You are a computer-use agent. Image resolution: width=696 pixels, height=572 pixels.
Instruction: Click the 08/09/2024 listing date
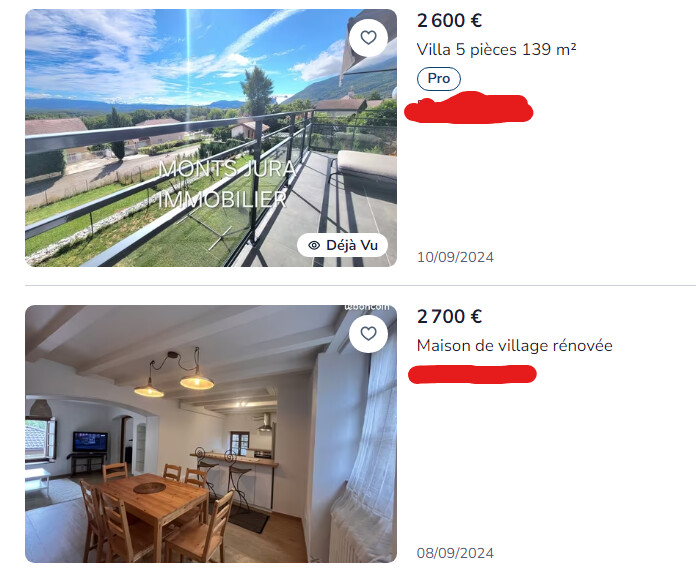[x=455, y=553]
